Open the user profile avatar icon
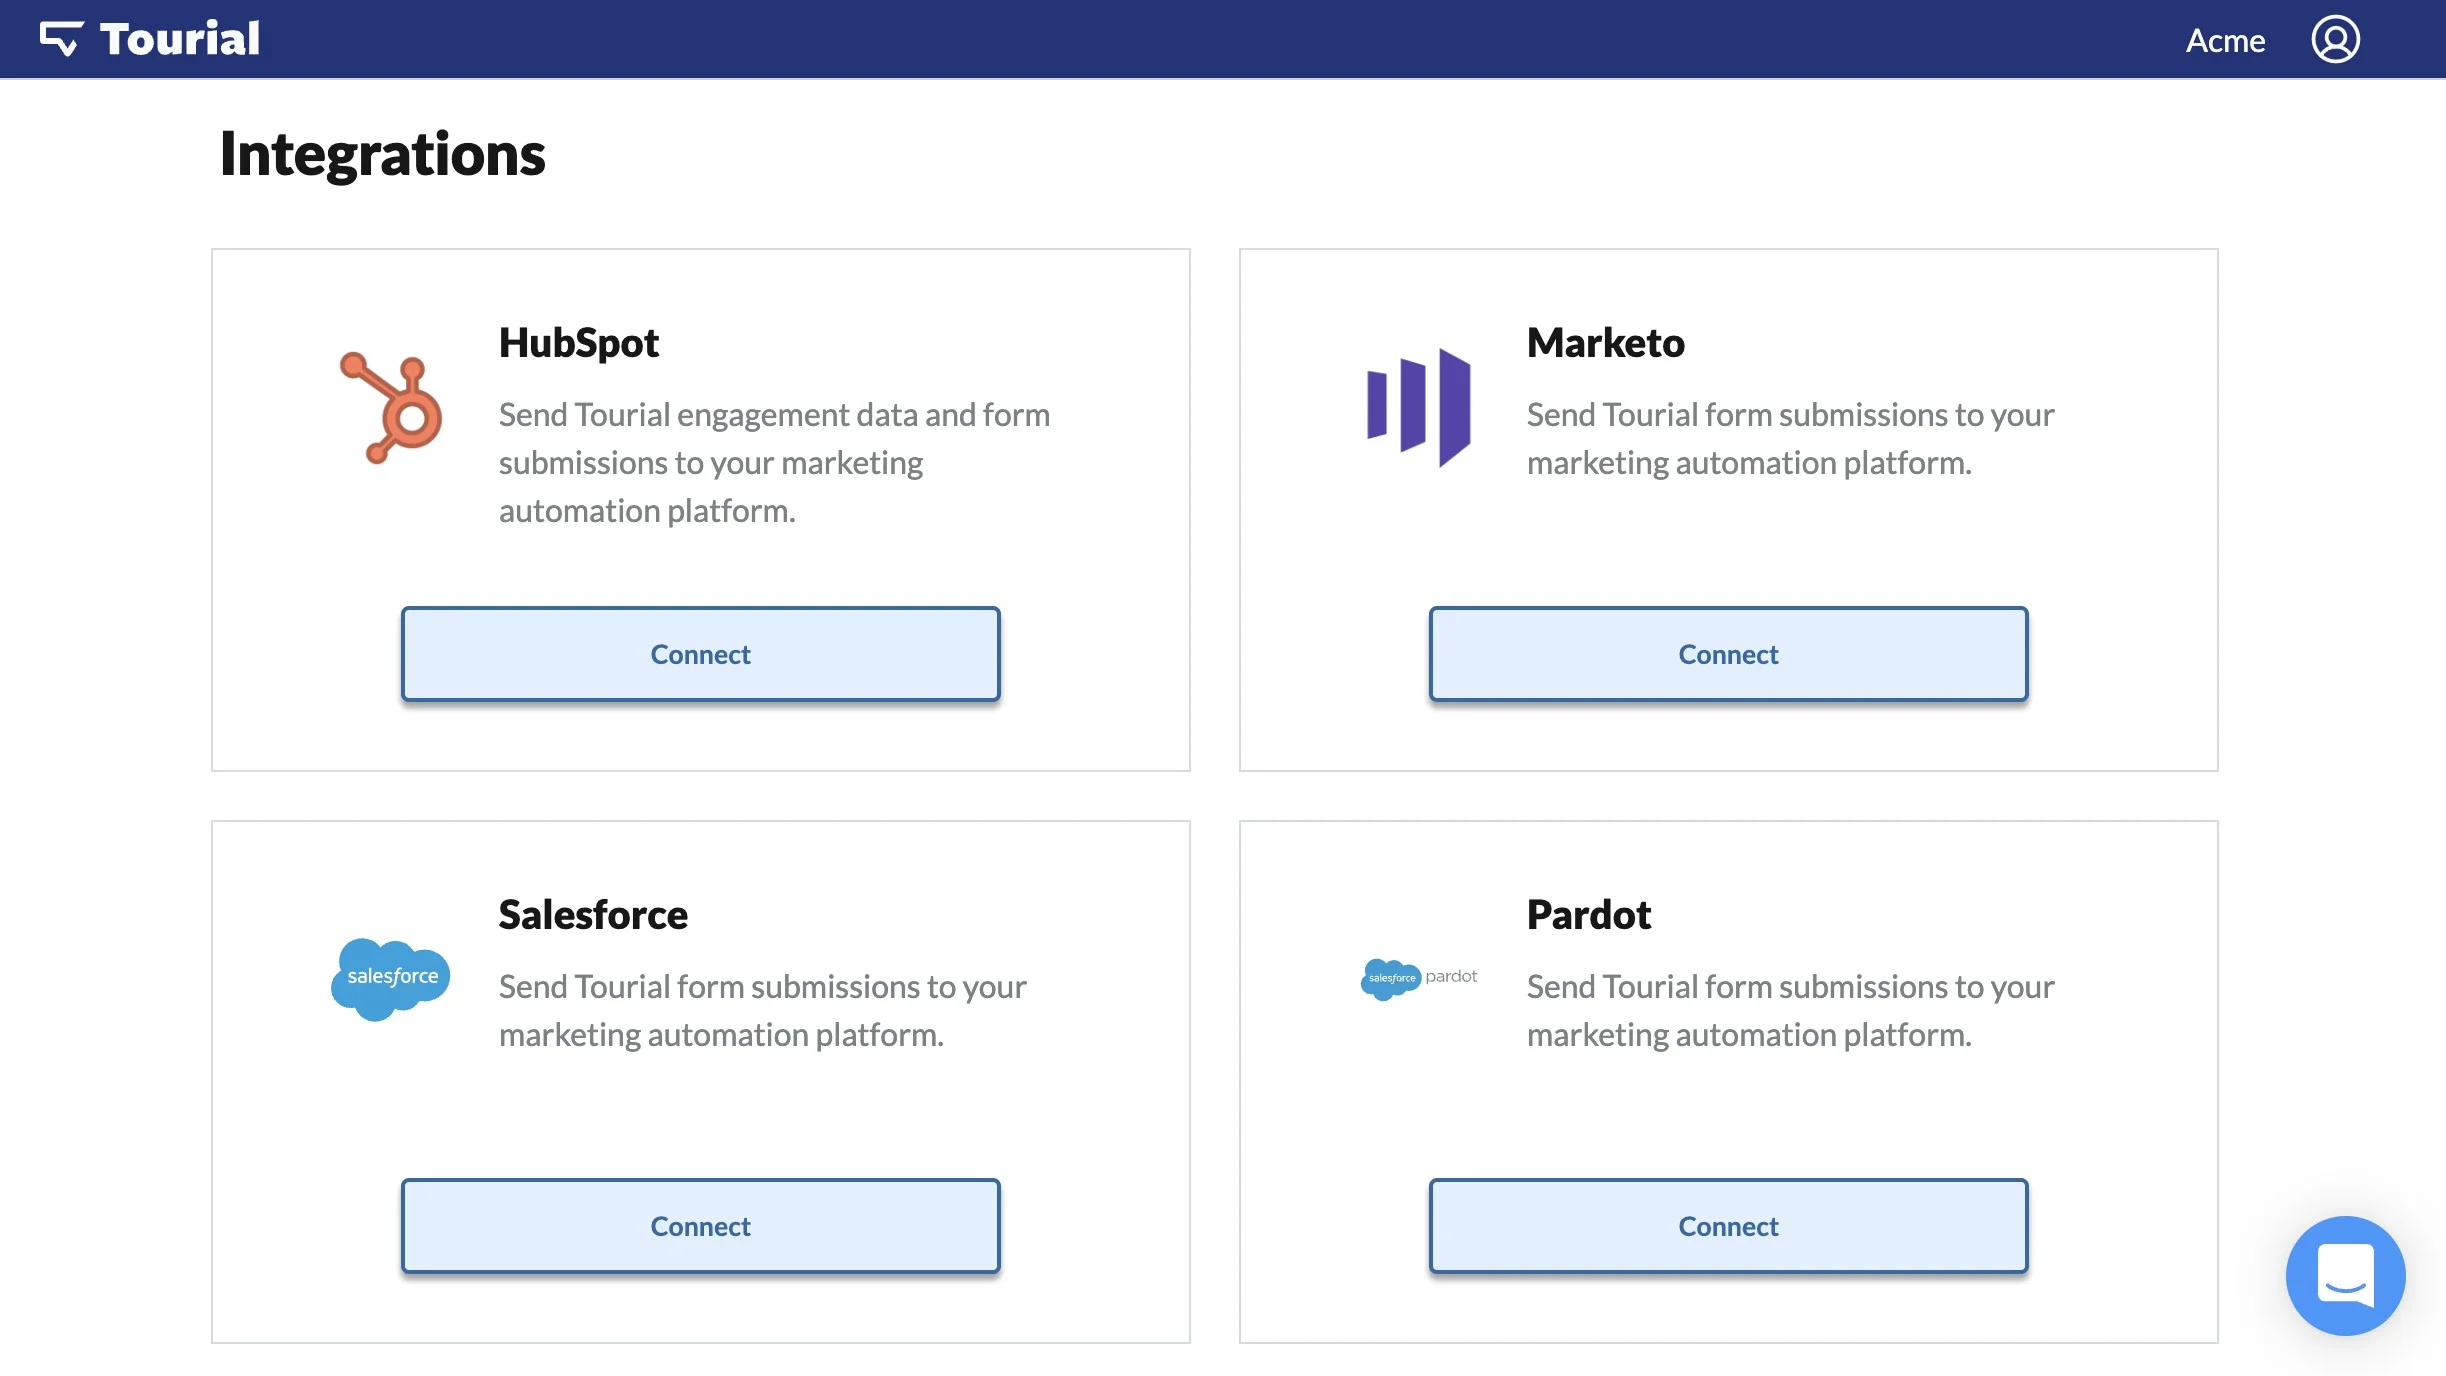The height and width of the screenshot is (1376, 2446). [2335, 39]
